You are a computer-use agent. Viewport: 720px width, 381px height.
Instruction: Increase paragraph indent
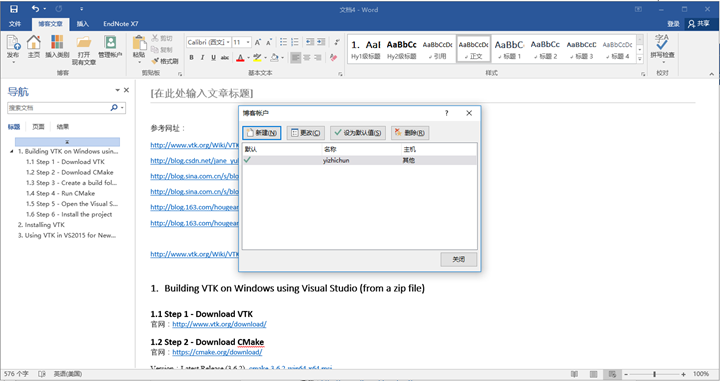click(321, 42)
